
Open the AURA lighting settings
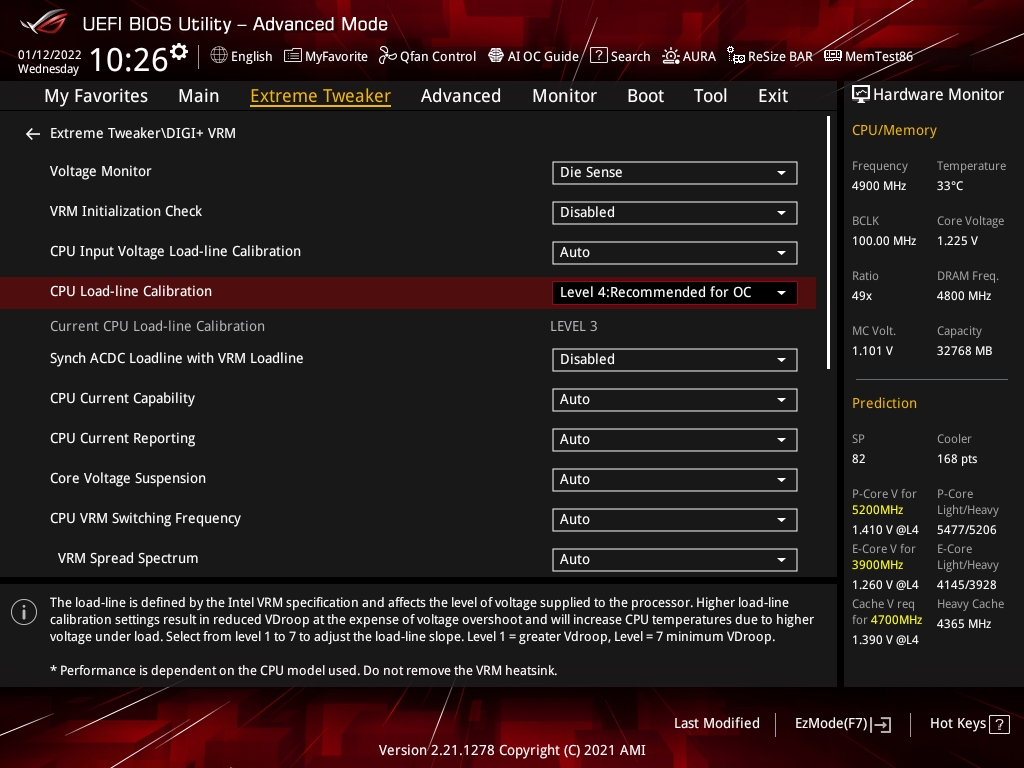click(x=689, y=56)
